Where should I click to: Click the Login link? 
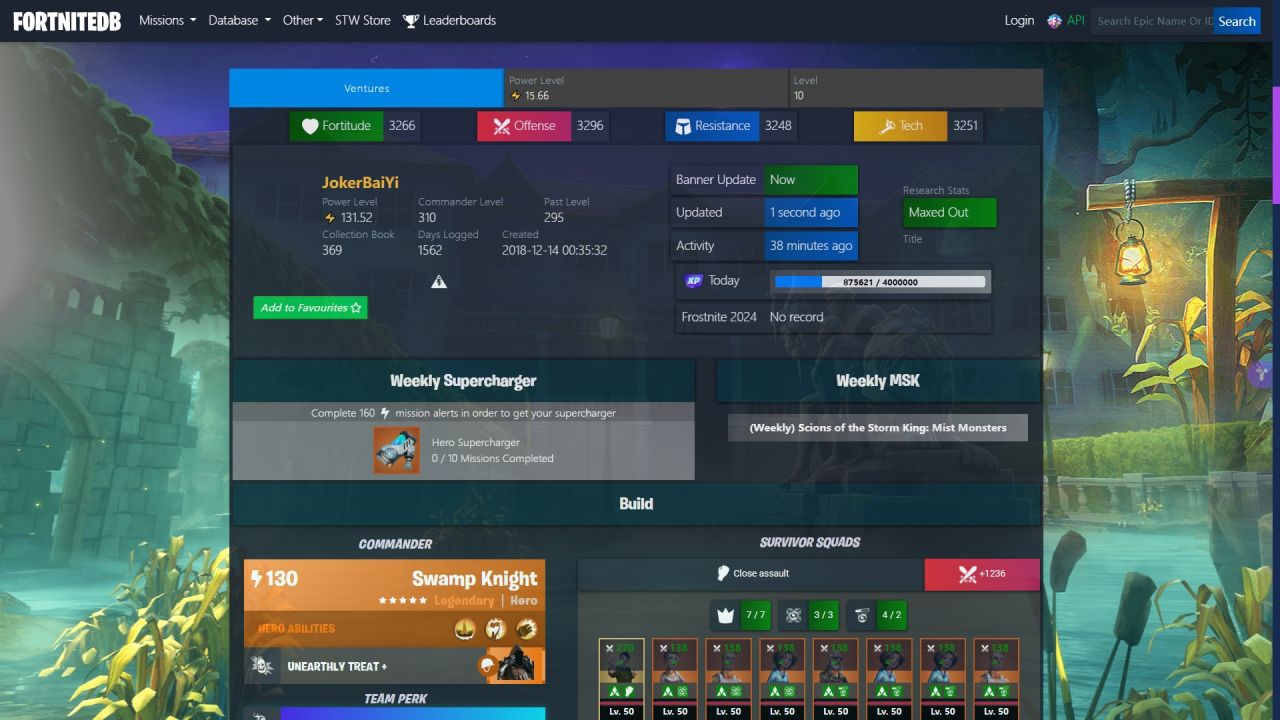tap(1019, 20)
